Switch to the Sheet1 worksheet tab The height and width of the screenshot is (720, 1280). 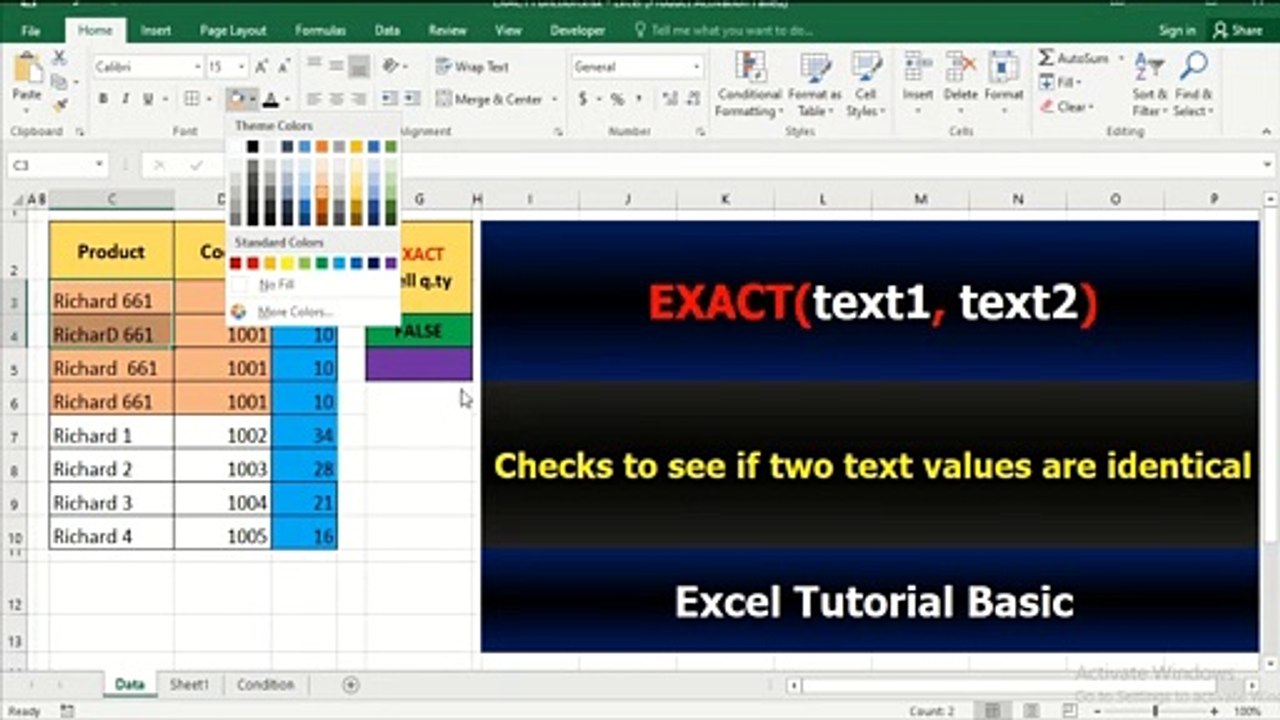pos(189,685)
